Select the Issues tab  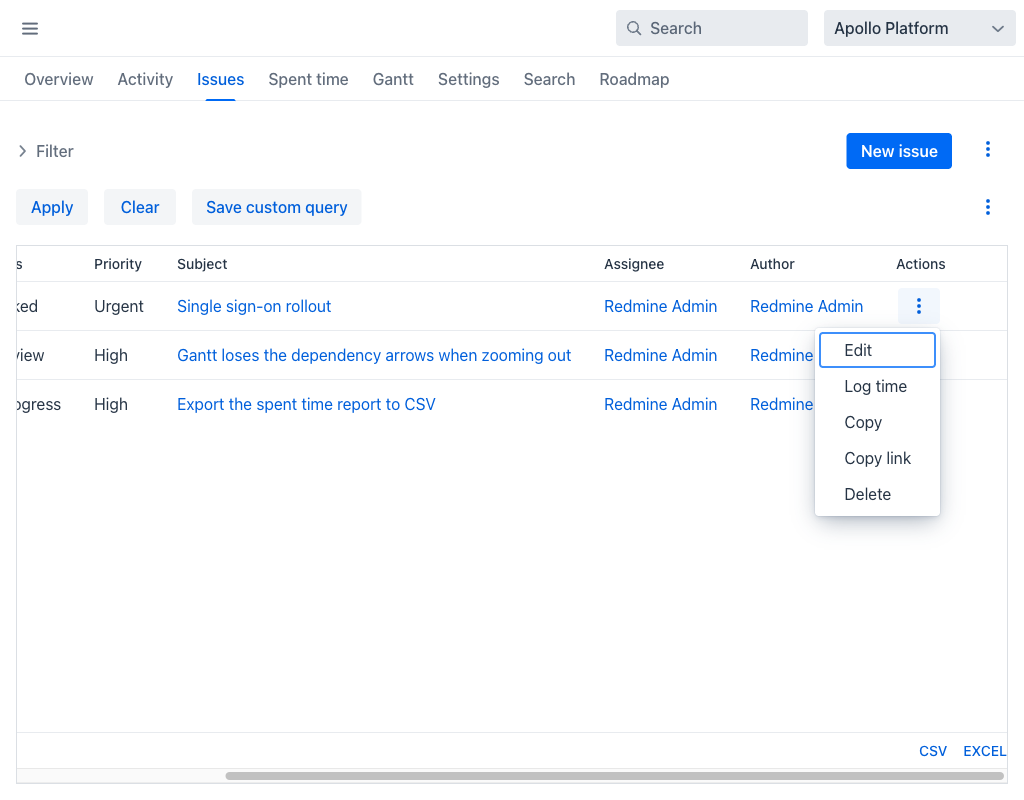click(220, 79)
